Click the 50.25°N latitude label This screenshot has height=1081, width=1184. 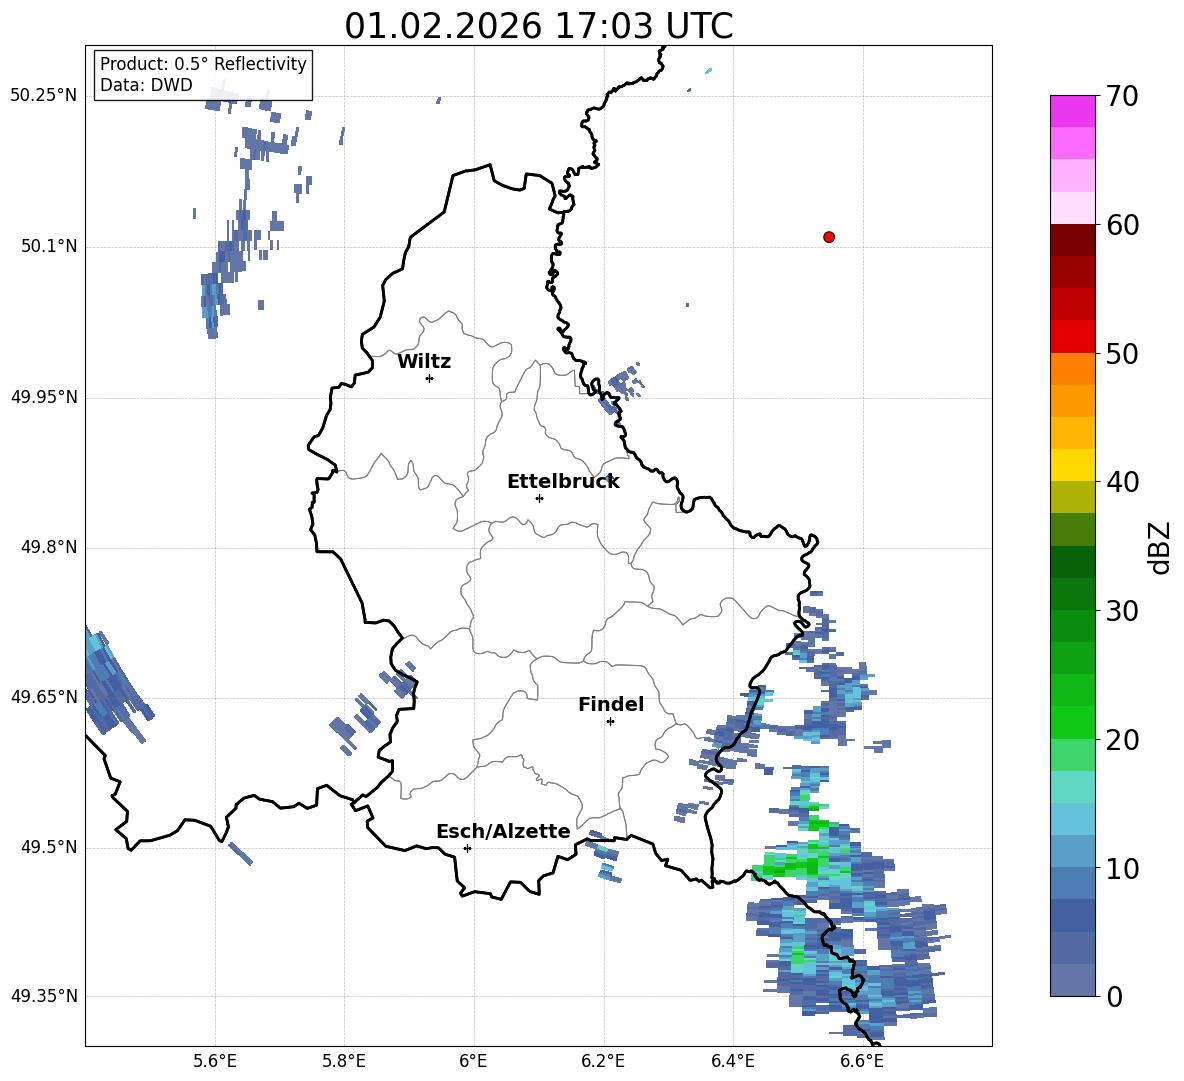[x=44, y=96]
